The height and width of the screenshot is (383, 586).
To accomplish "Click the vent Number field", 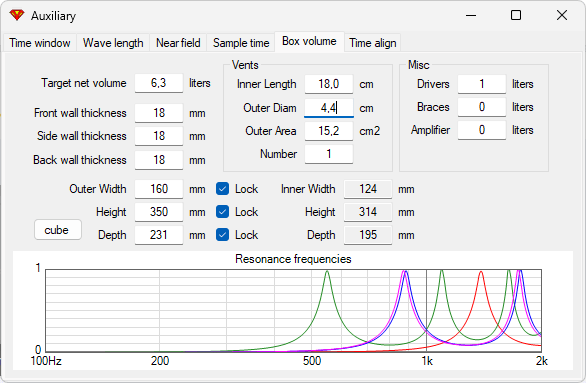I will [329, 154].
